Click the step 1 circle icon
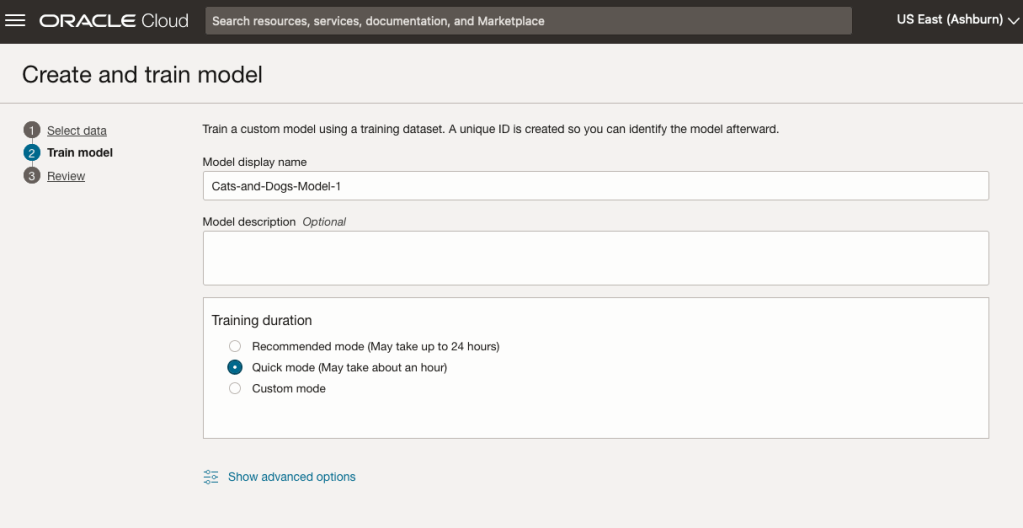 click(32, 130)
